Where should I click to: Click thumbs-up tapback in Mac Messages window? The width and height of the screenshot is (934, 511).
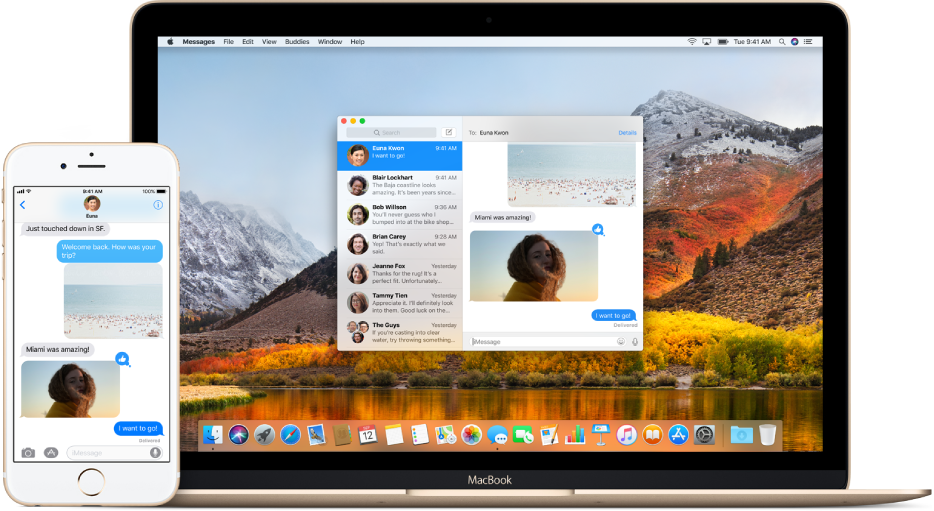(x=598, y=229)
